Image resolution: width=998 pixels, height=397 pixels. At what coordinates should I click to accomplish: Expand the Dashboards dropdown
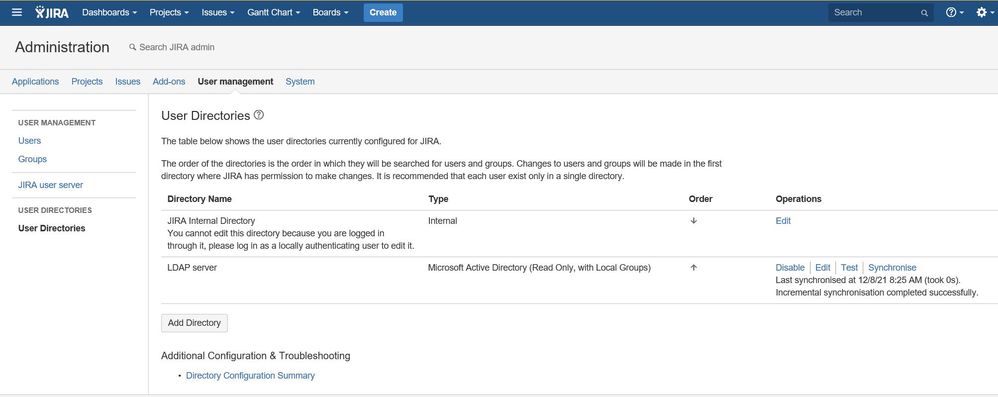pyautogui.click(x=109, y=12)
